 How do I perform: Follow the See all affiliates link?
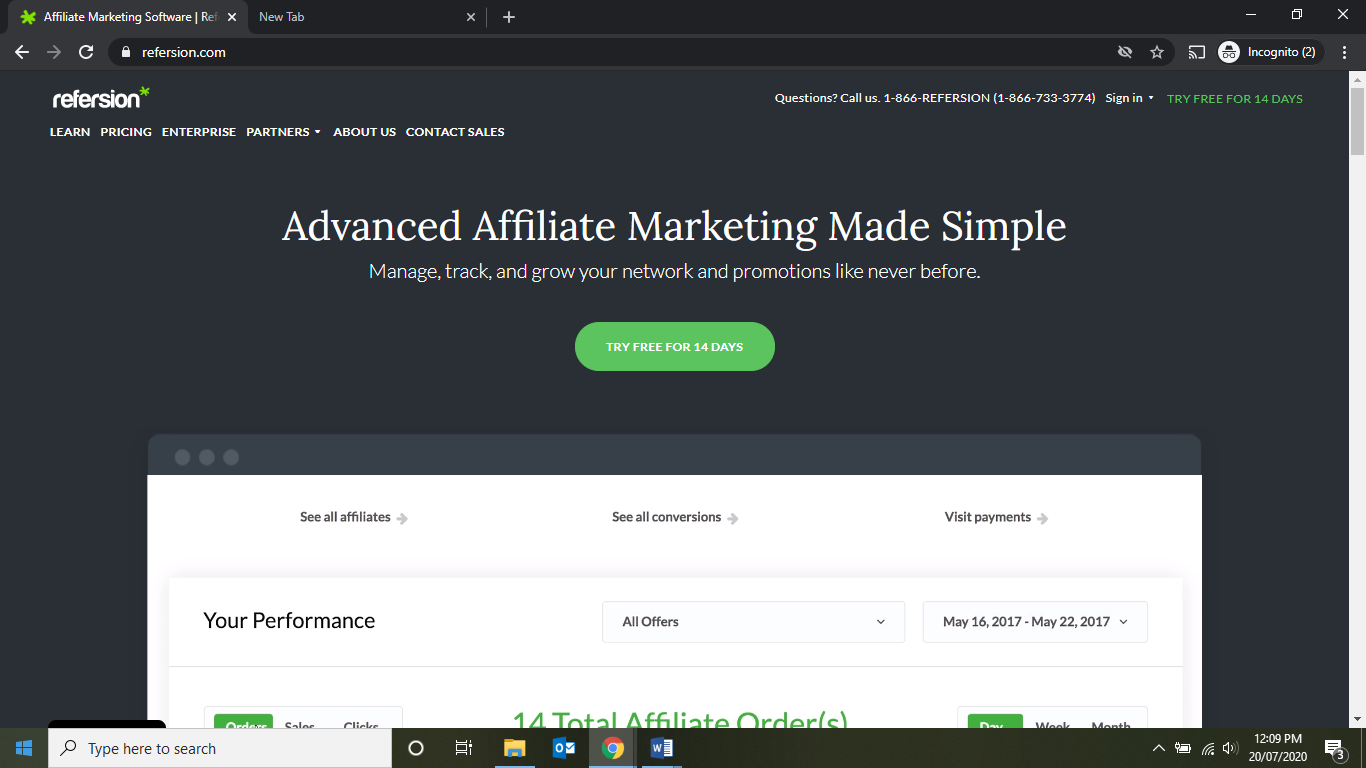354,517
